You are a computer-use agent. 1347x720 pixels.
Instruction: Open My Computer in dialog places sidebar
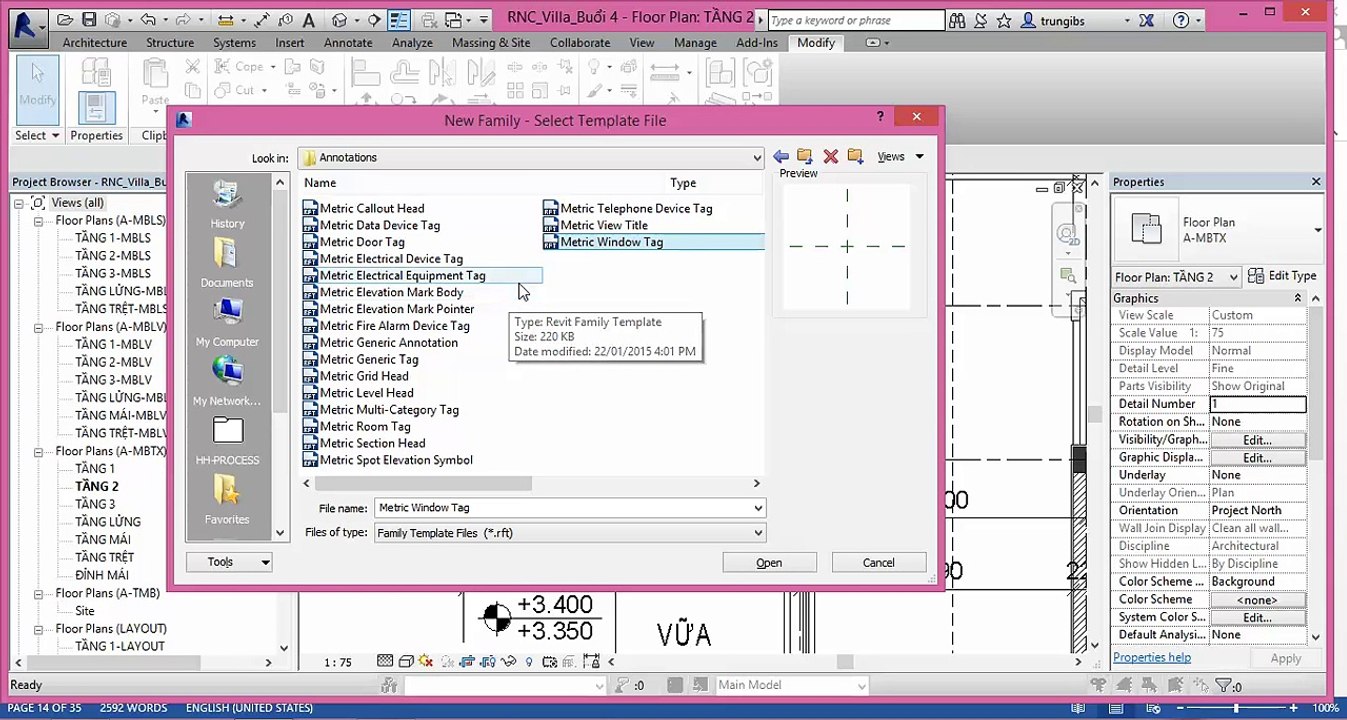[227, 323]
